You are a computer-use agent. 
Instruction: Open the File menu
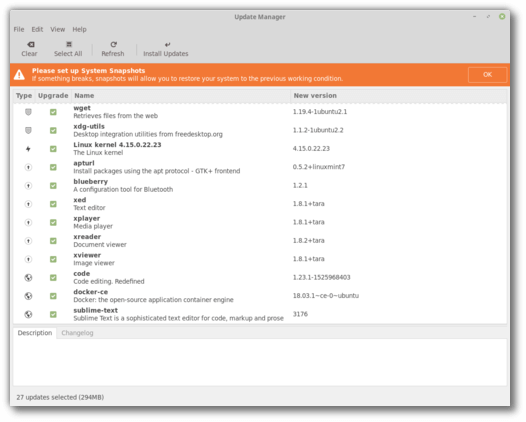click(19, 30)
